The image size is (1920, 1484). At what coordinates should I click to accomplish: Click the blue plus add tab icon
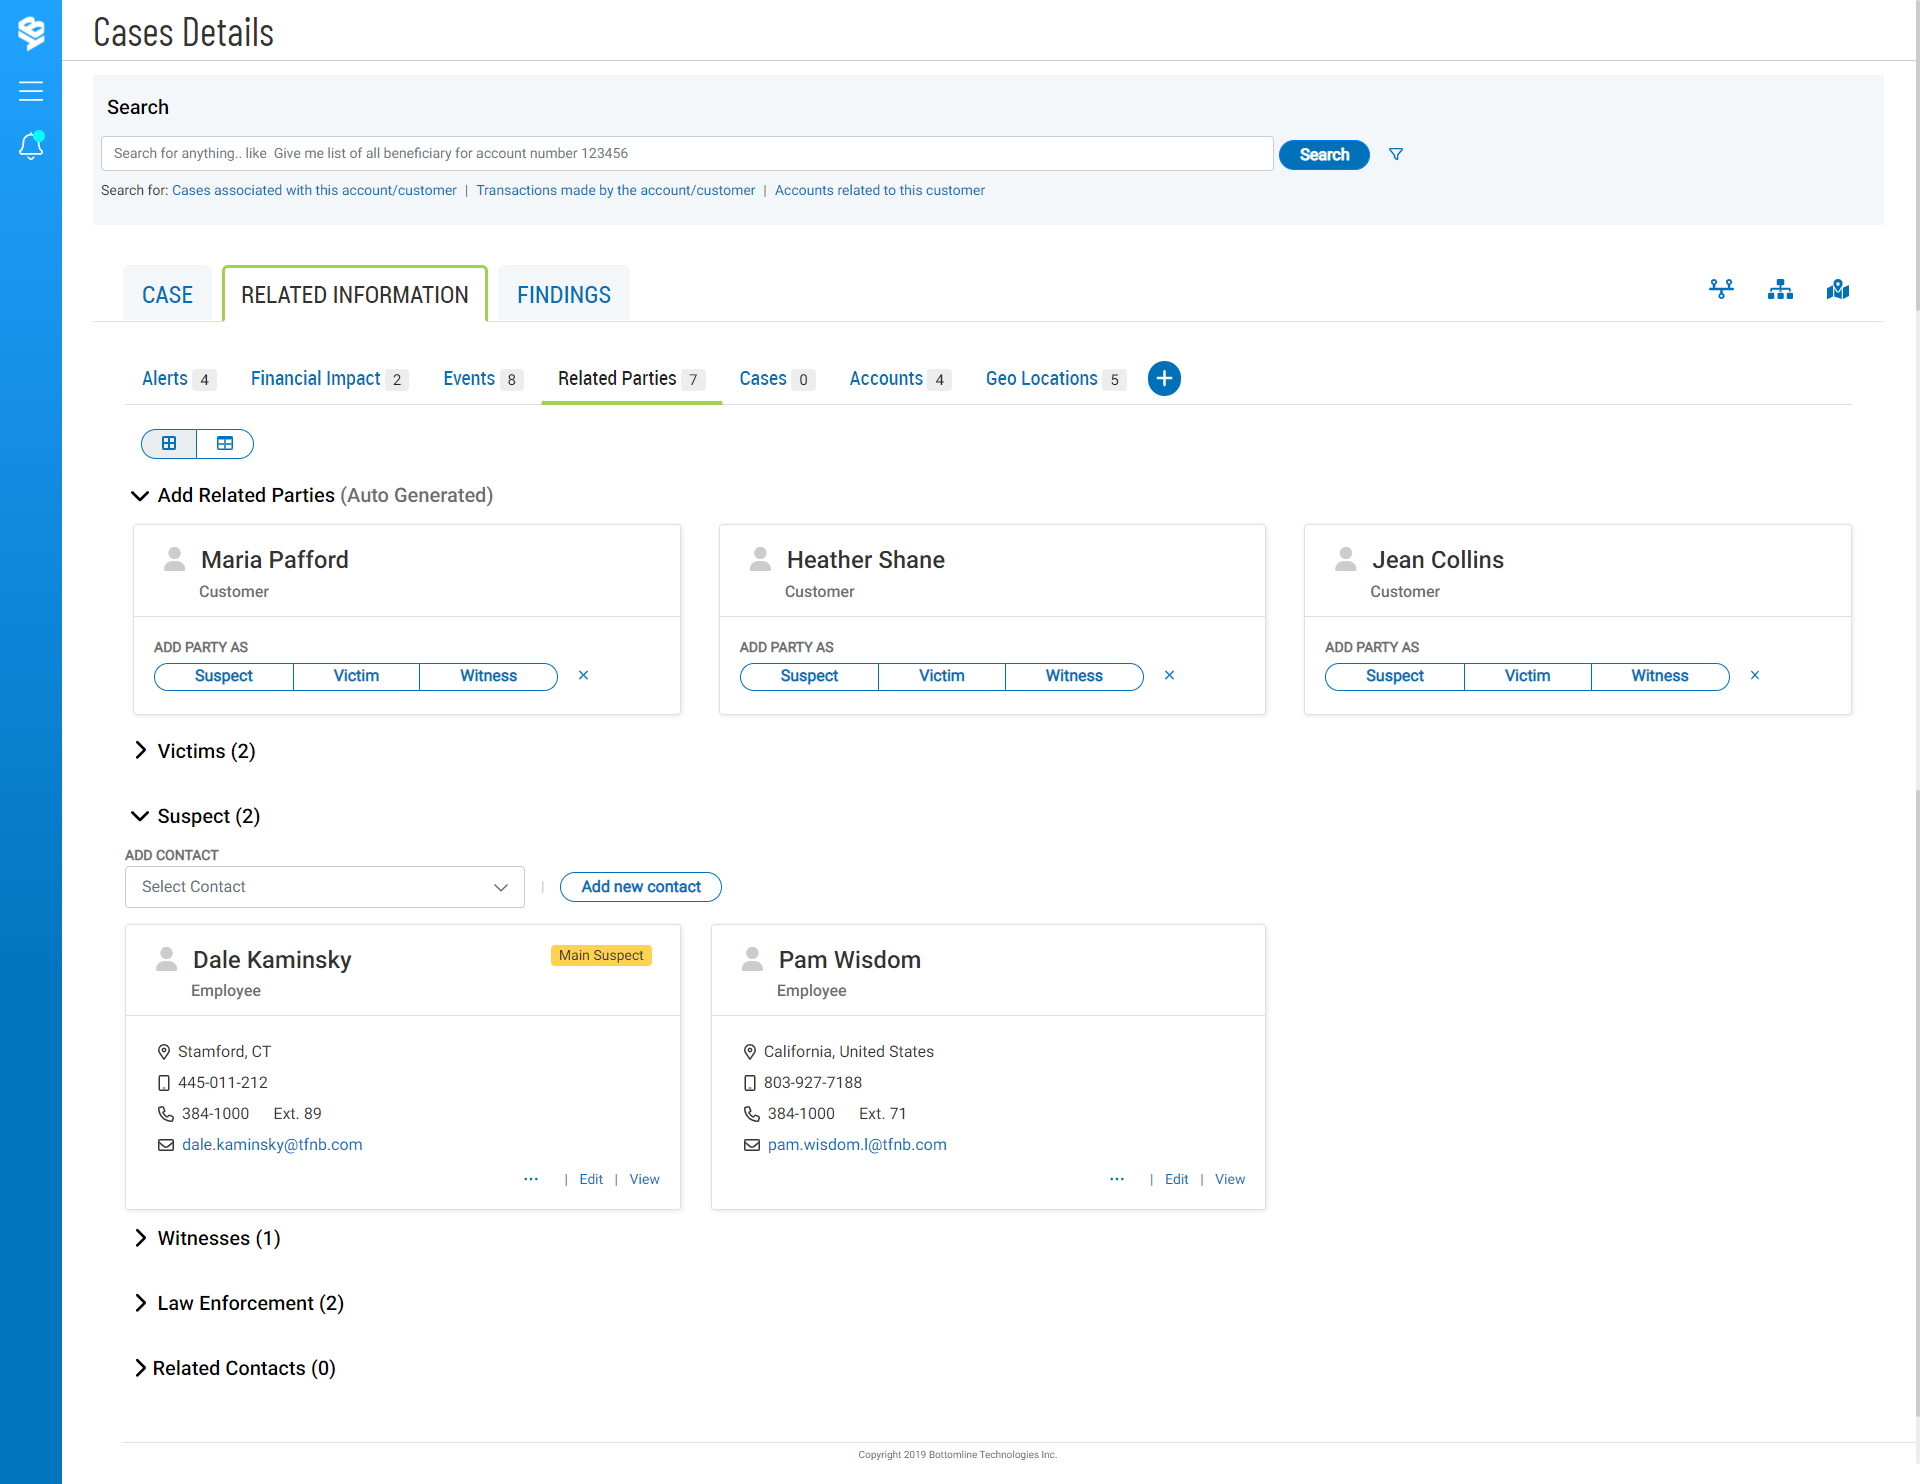(x=1164, y=378)
